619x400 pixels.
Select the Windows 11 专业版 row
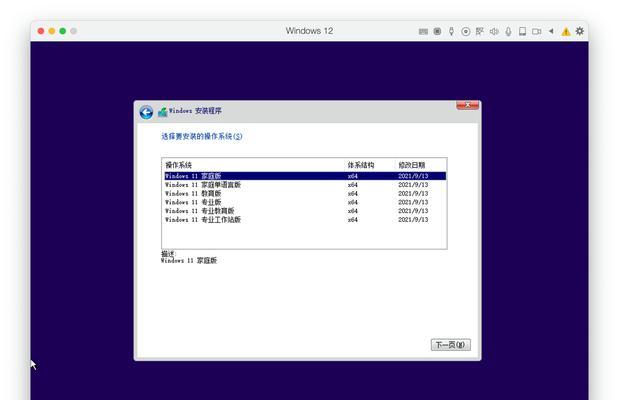coord(305,202)
